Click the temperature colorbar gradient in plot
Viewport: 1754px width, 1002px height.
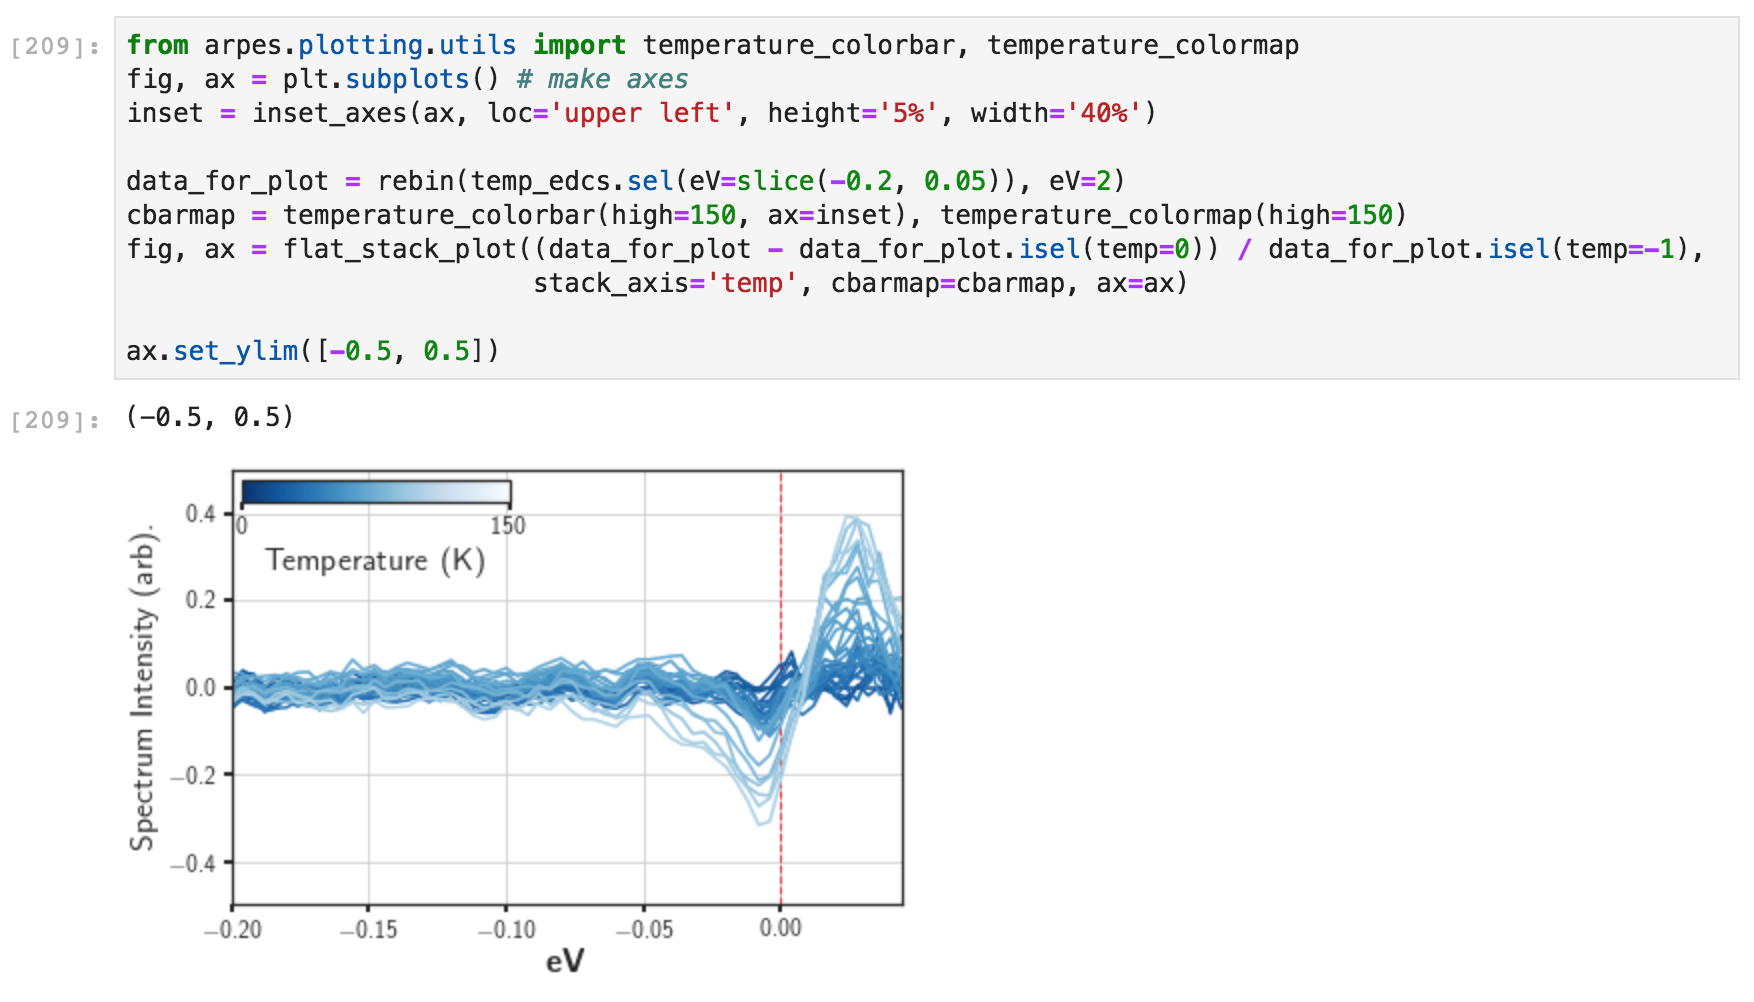376,492
